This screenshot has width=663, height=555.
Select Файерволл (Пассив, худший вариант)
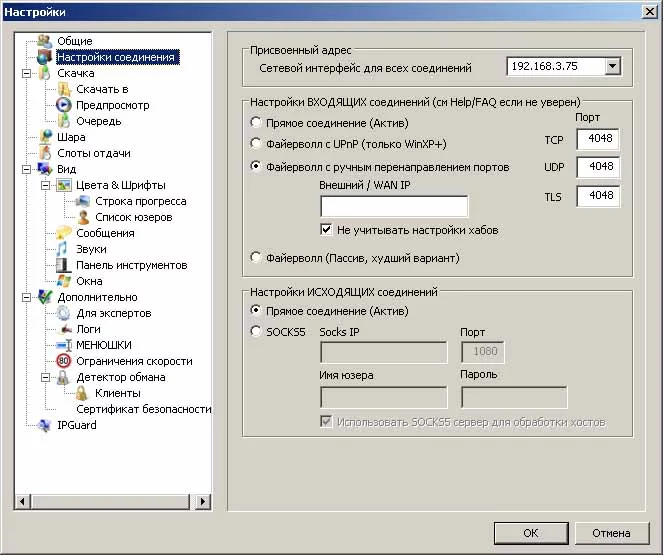click(255, 257)
